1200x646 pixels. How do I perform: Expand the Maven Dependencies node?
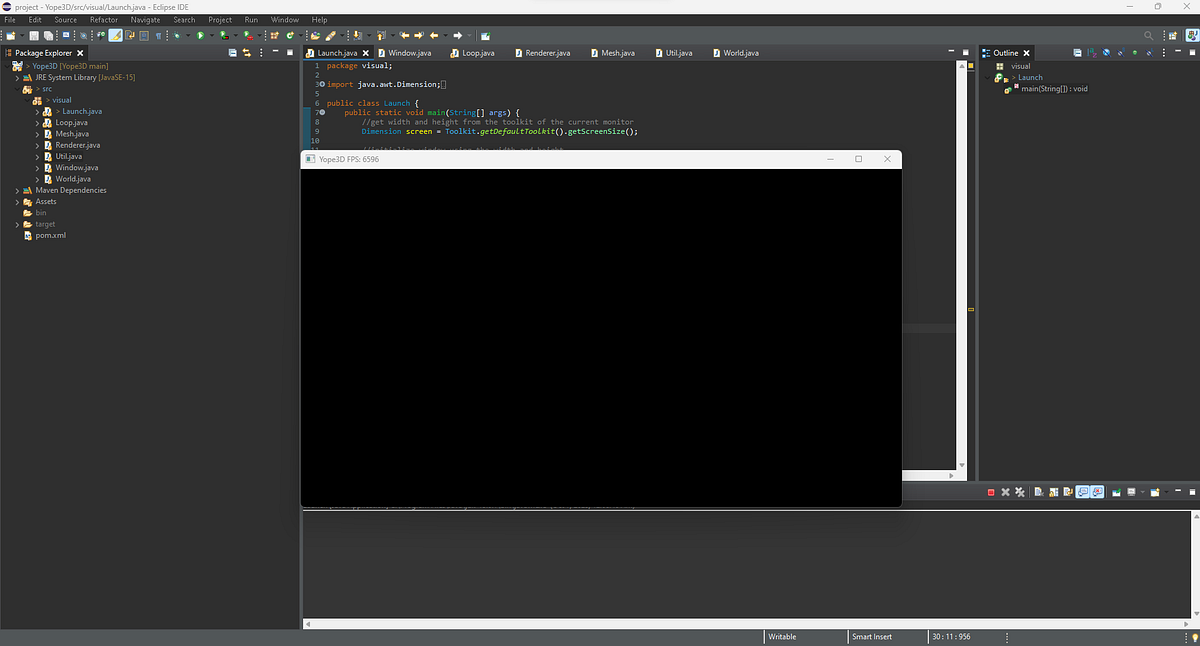pyautogui.click(x=16, y=190)
